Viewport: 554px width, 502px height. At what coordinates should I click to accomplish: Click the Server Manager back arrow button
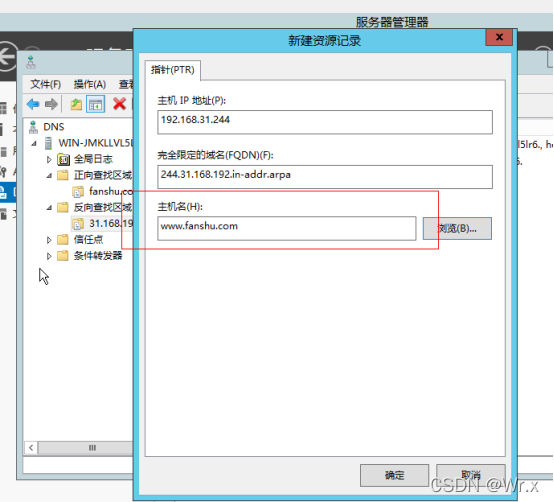(x=6, y=57)
